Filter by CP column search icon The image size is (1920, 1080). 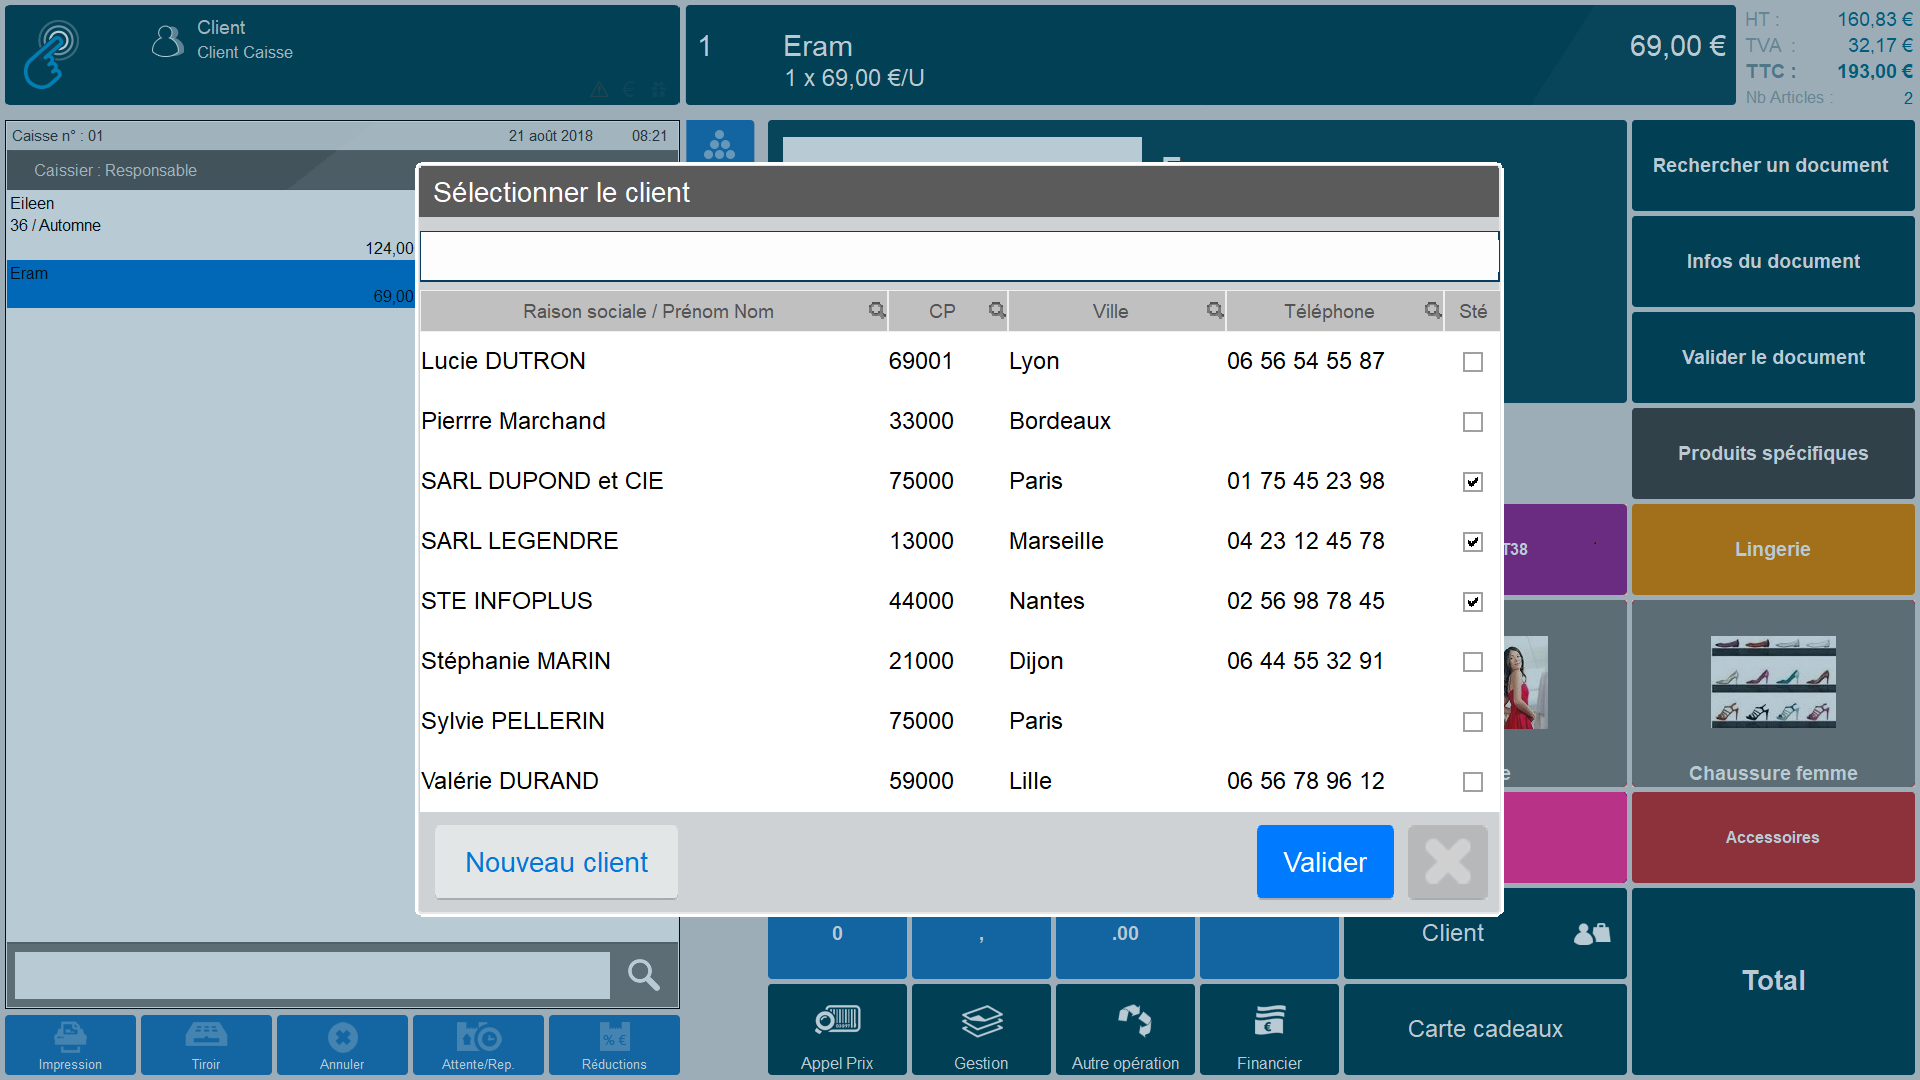(997, 311)
